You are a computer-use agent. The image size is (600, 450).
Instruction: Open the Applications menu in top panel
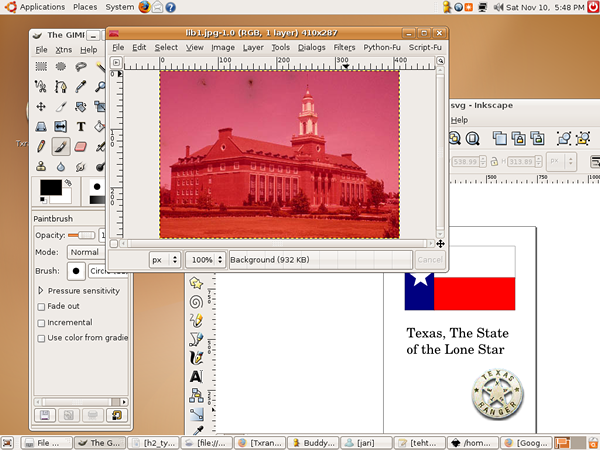point(42,7)
